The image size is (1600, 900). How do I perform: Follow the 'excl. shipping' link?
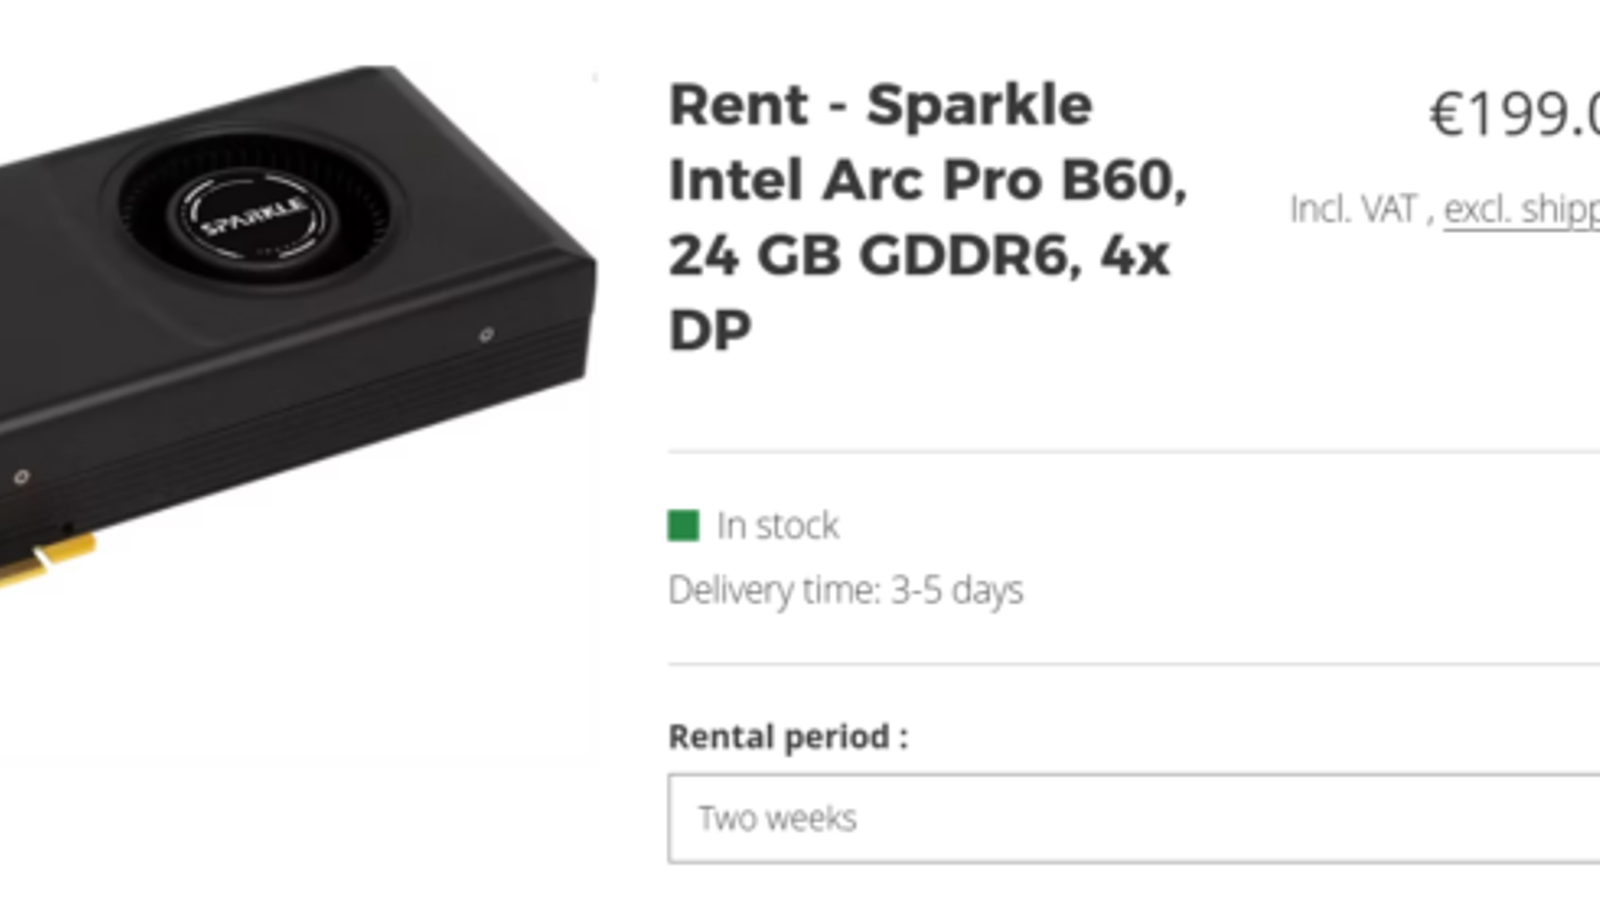1521,209
